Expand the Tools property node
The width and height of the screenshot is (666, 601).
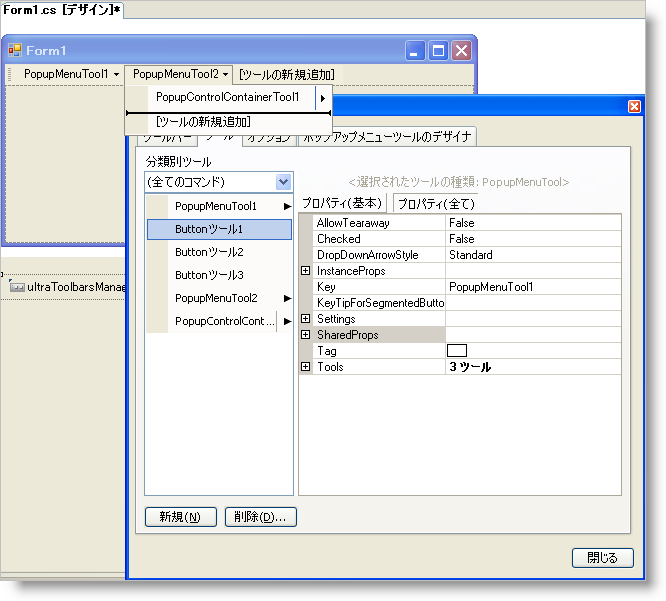point(305,367)
